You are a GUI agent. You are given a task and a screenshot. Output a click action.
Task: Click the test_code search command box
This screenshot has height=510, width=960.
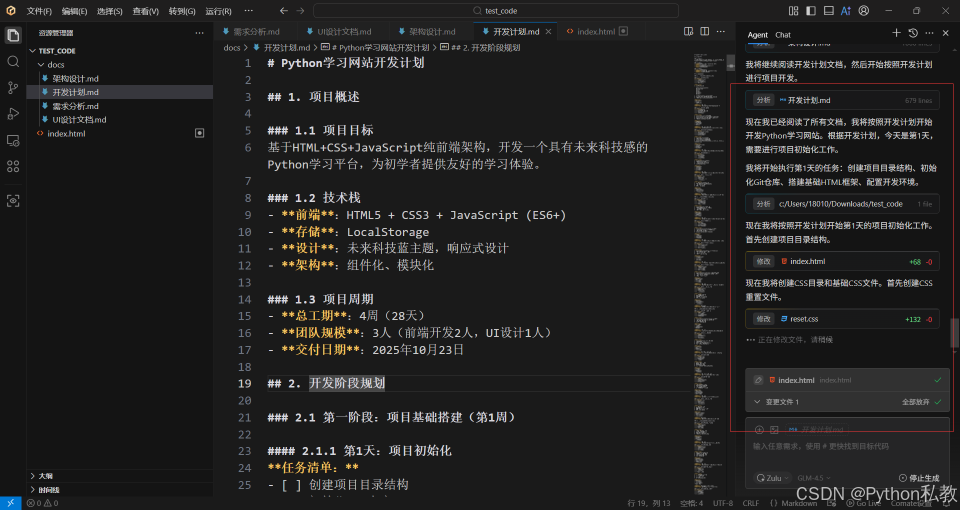pos(496,11)
